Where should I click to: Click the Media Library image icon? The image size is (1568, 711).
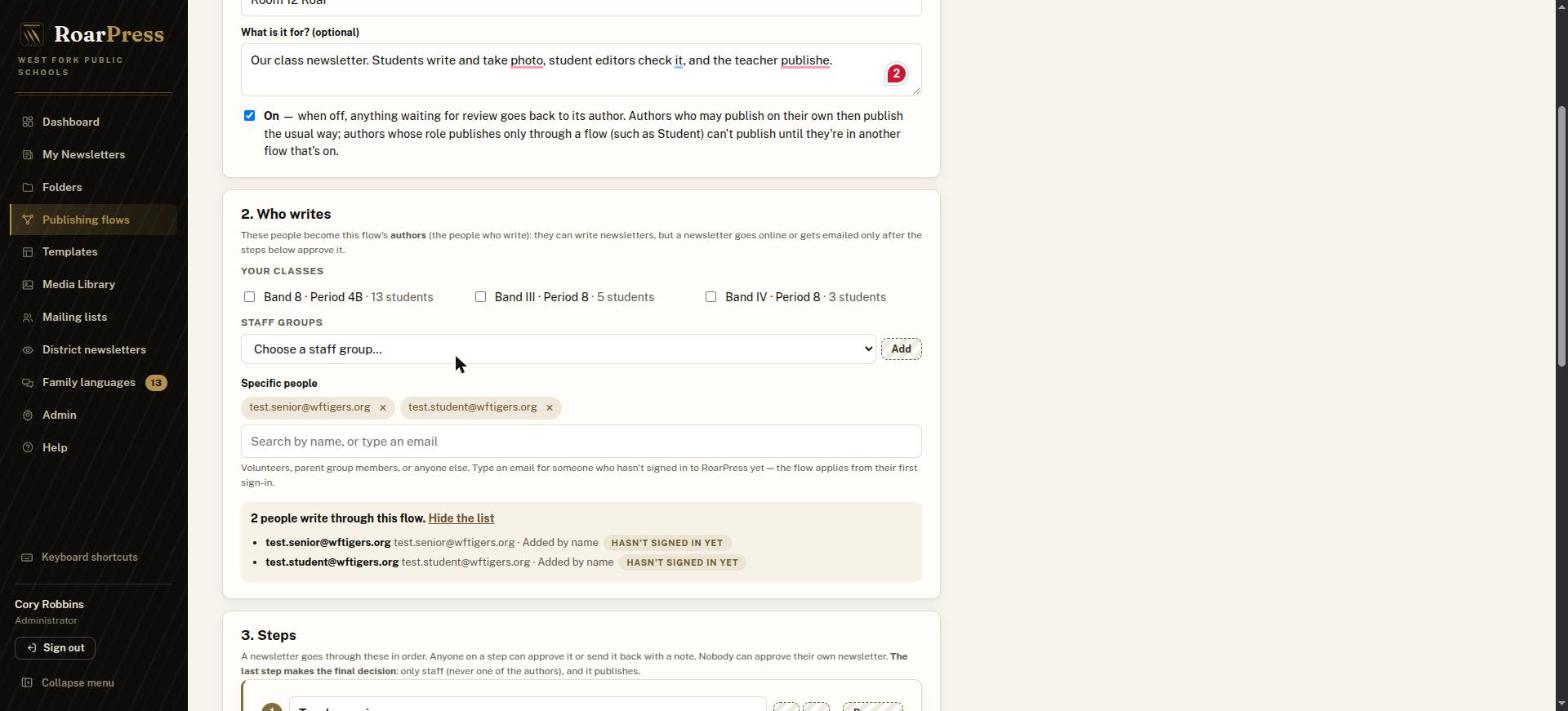27,285
